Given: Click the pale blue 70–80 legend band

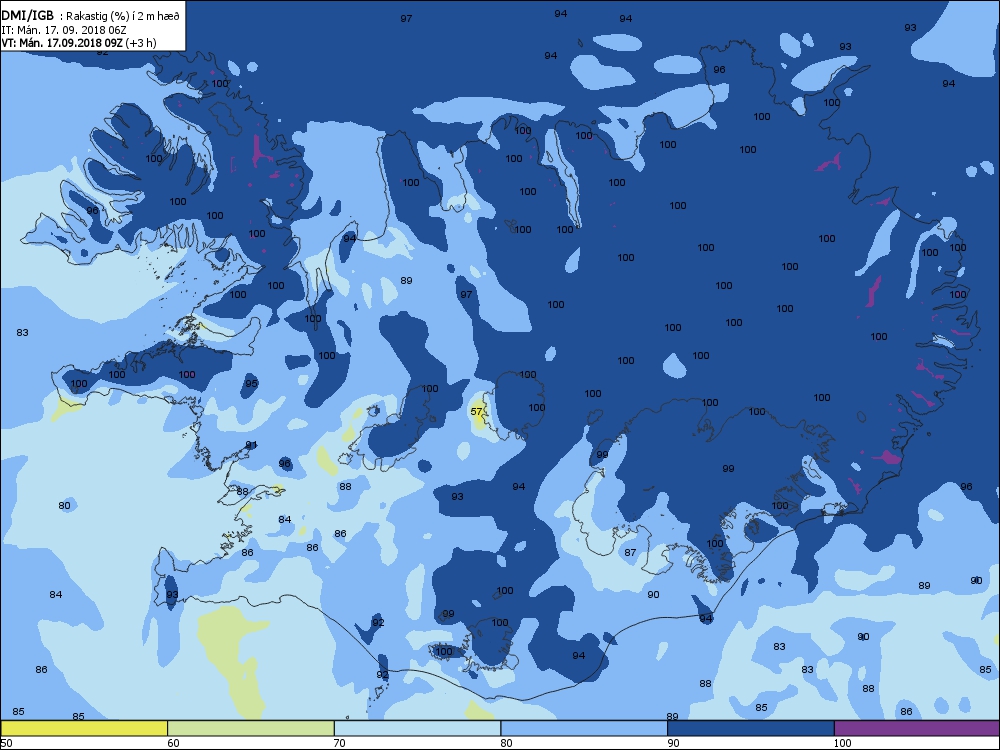Looking at the screenshot, I should (417, 728).
